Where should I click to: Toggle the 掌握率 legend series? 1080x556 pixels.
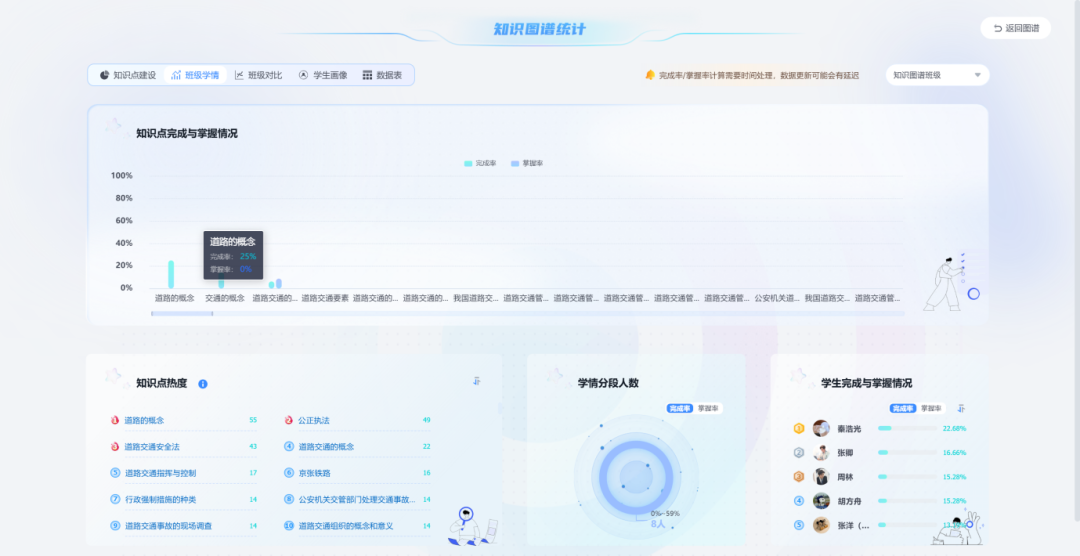tap(527, 163)
